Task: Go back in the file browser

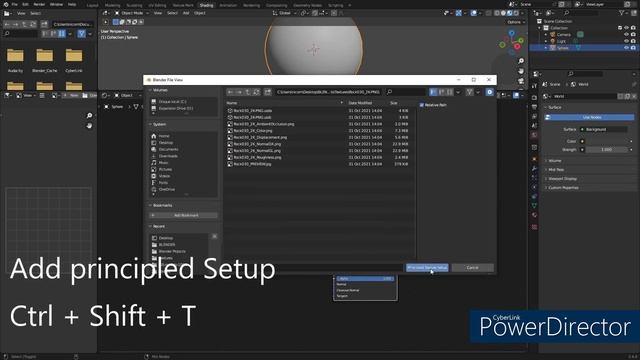Action: point(231,92)
